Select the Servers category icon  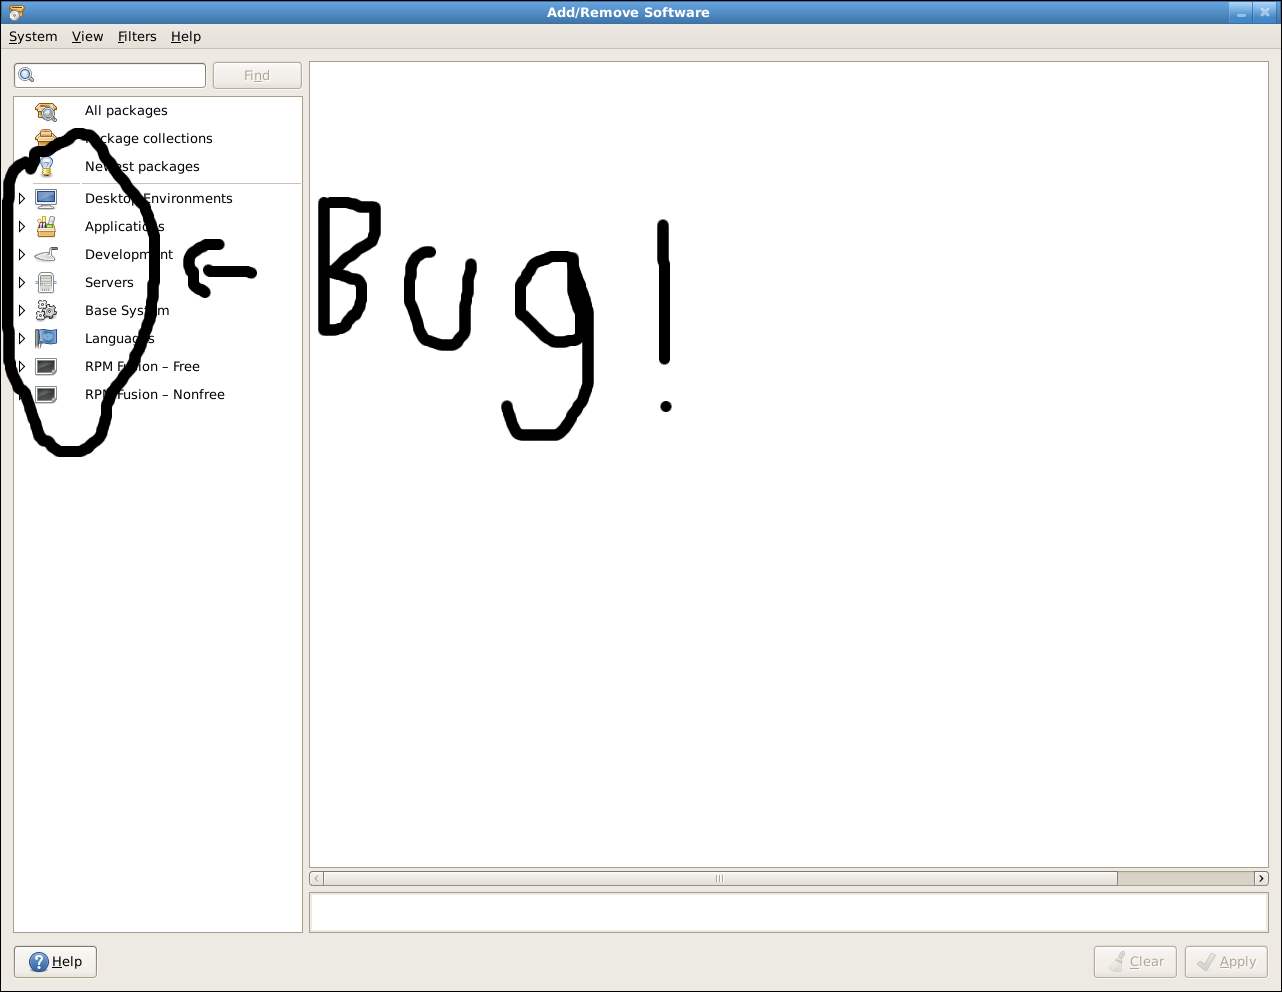point(46,283)
